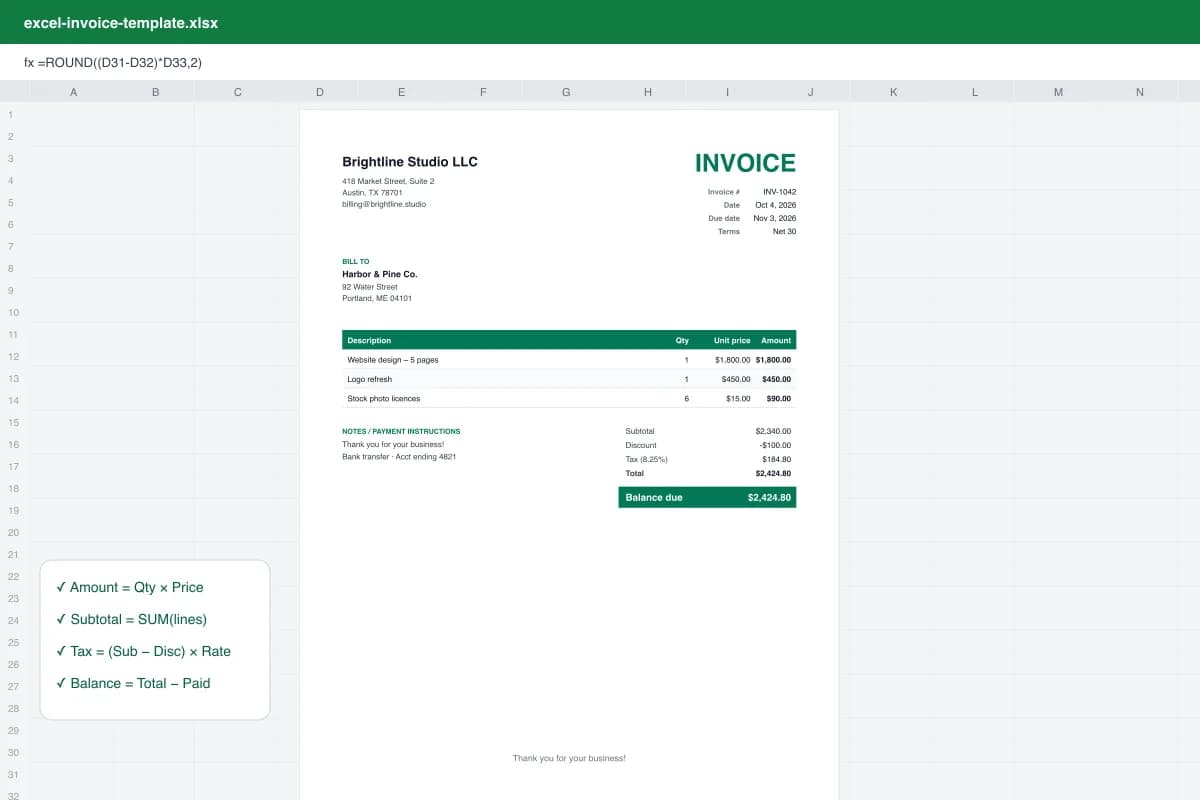This screenshot has width=1200, height=800.
Task: Click the Amount = Qty × Price checklist line
Action: [x=130, y=587]
